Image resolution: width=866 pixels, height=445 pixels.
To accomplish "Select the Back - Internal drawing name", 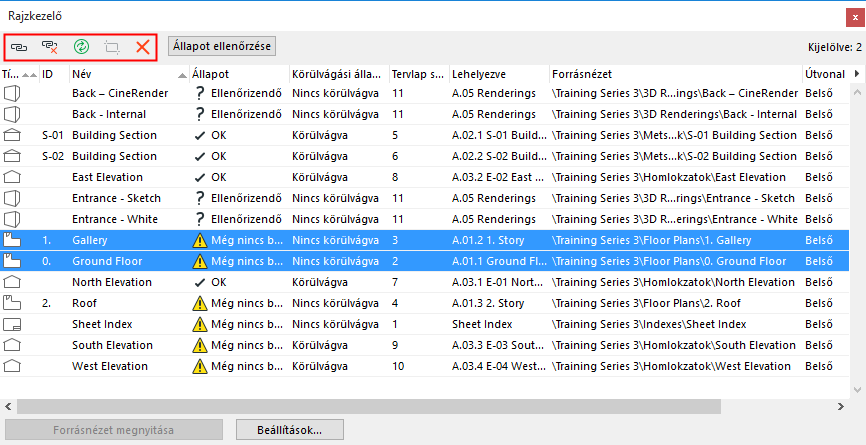I will 109,114.
